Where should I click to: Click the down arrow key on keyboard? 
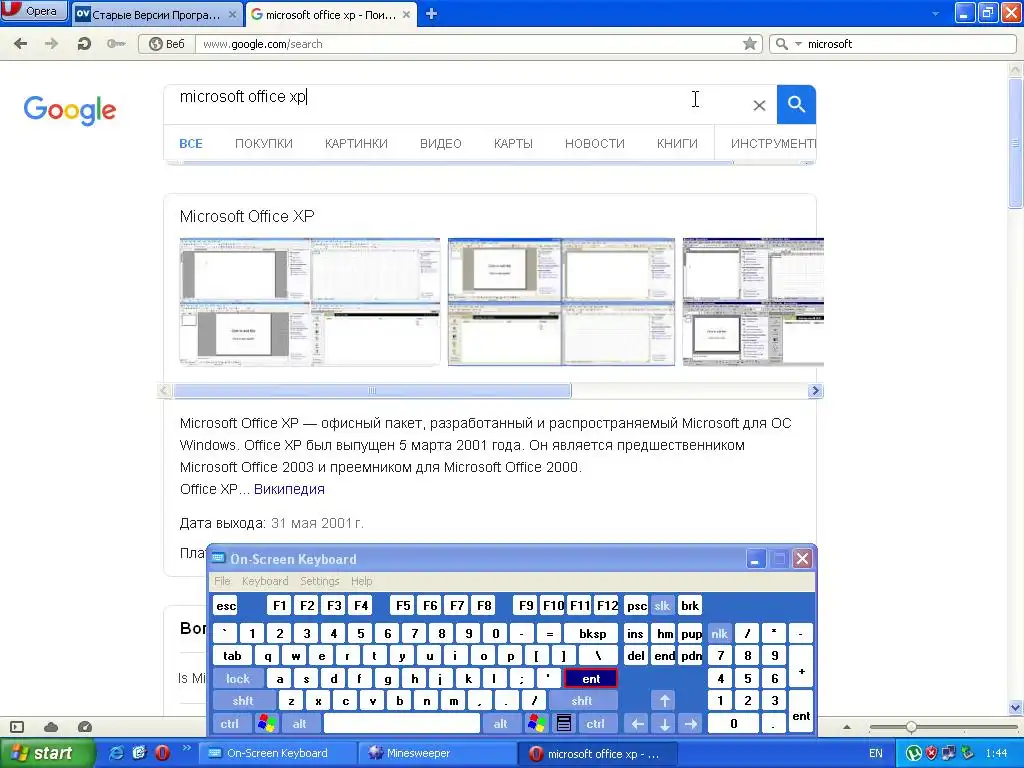coord(665,724)
